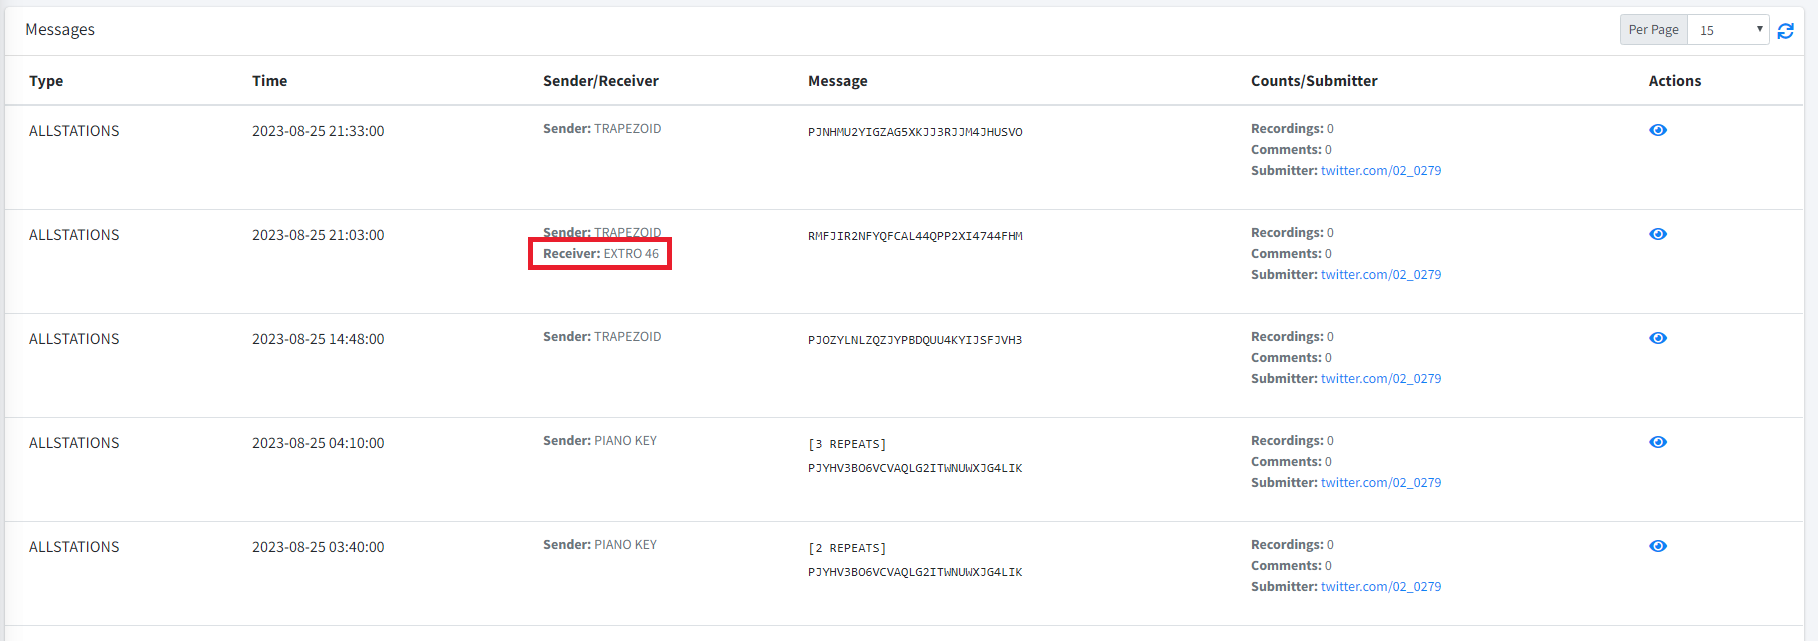The height and width of the screenshot is (641, 1818).
Task: Click timestamp 2023-08-25 14:48:00
Action: click(x=318, y=339)
